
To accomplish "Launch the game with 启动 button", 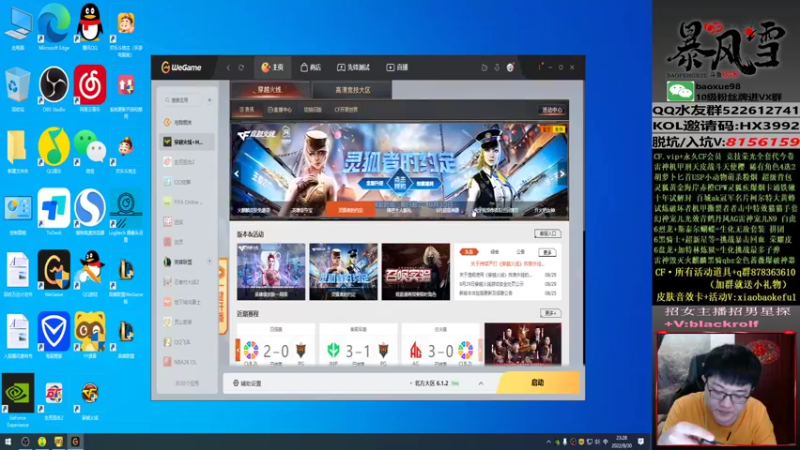I will pyautogui.click(x=538, y=383).
